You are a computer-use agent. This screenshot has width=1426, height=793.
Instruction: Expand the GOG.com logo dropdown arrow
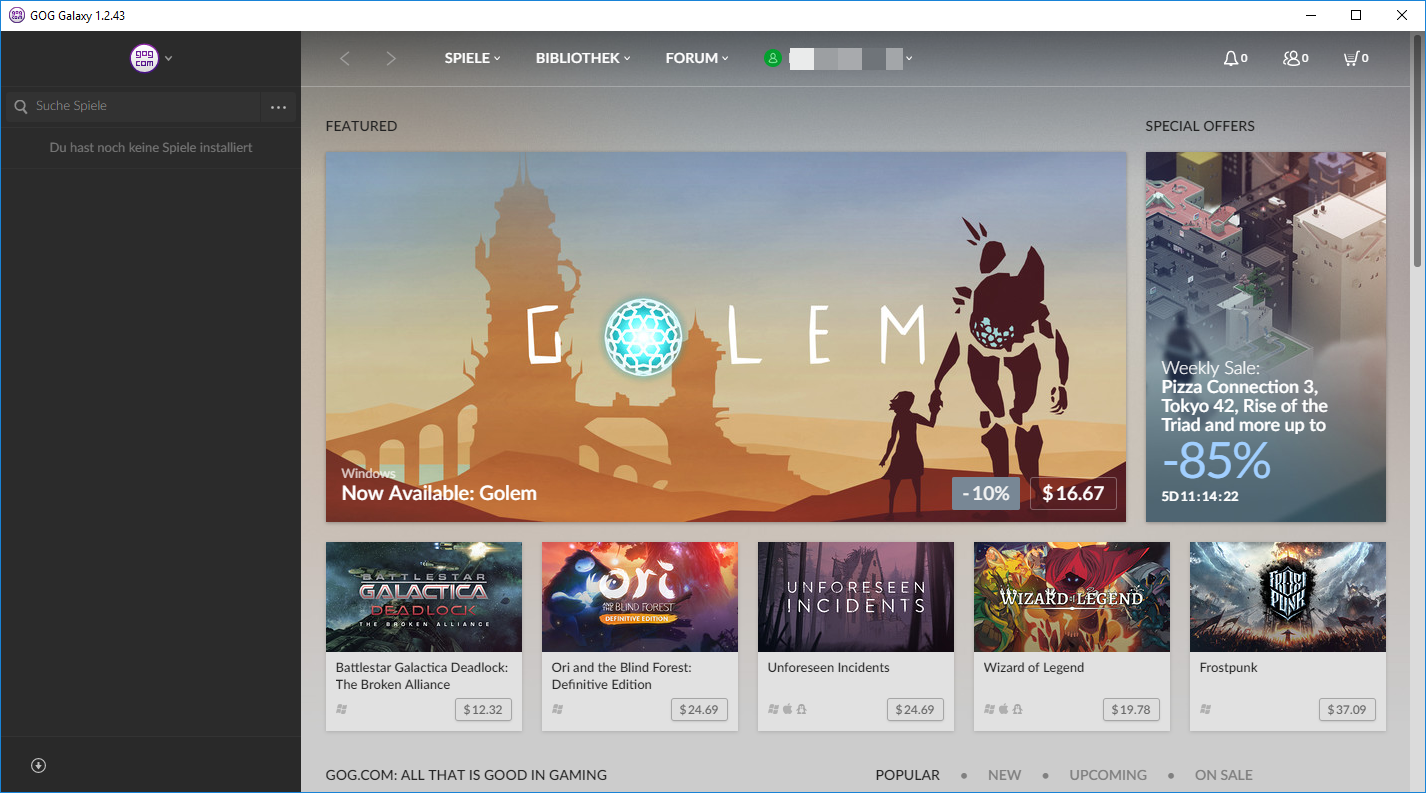coord(169,59)
